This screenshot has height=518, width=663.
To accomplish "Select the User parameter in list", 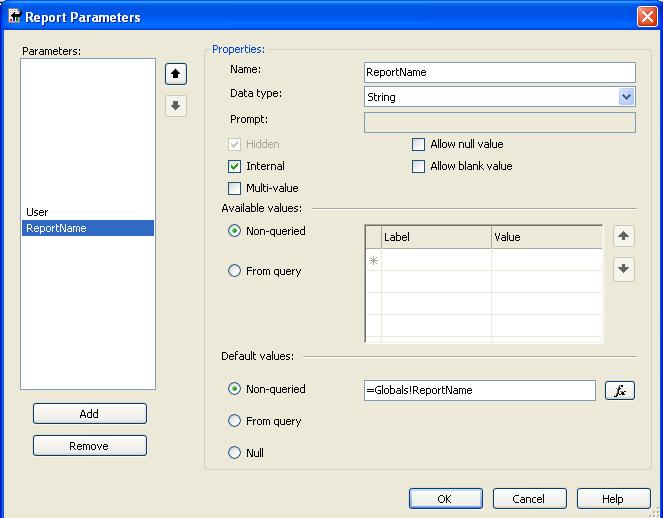I will tap(37, 212).
